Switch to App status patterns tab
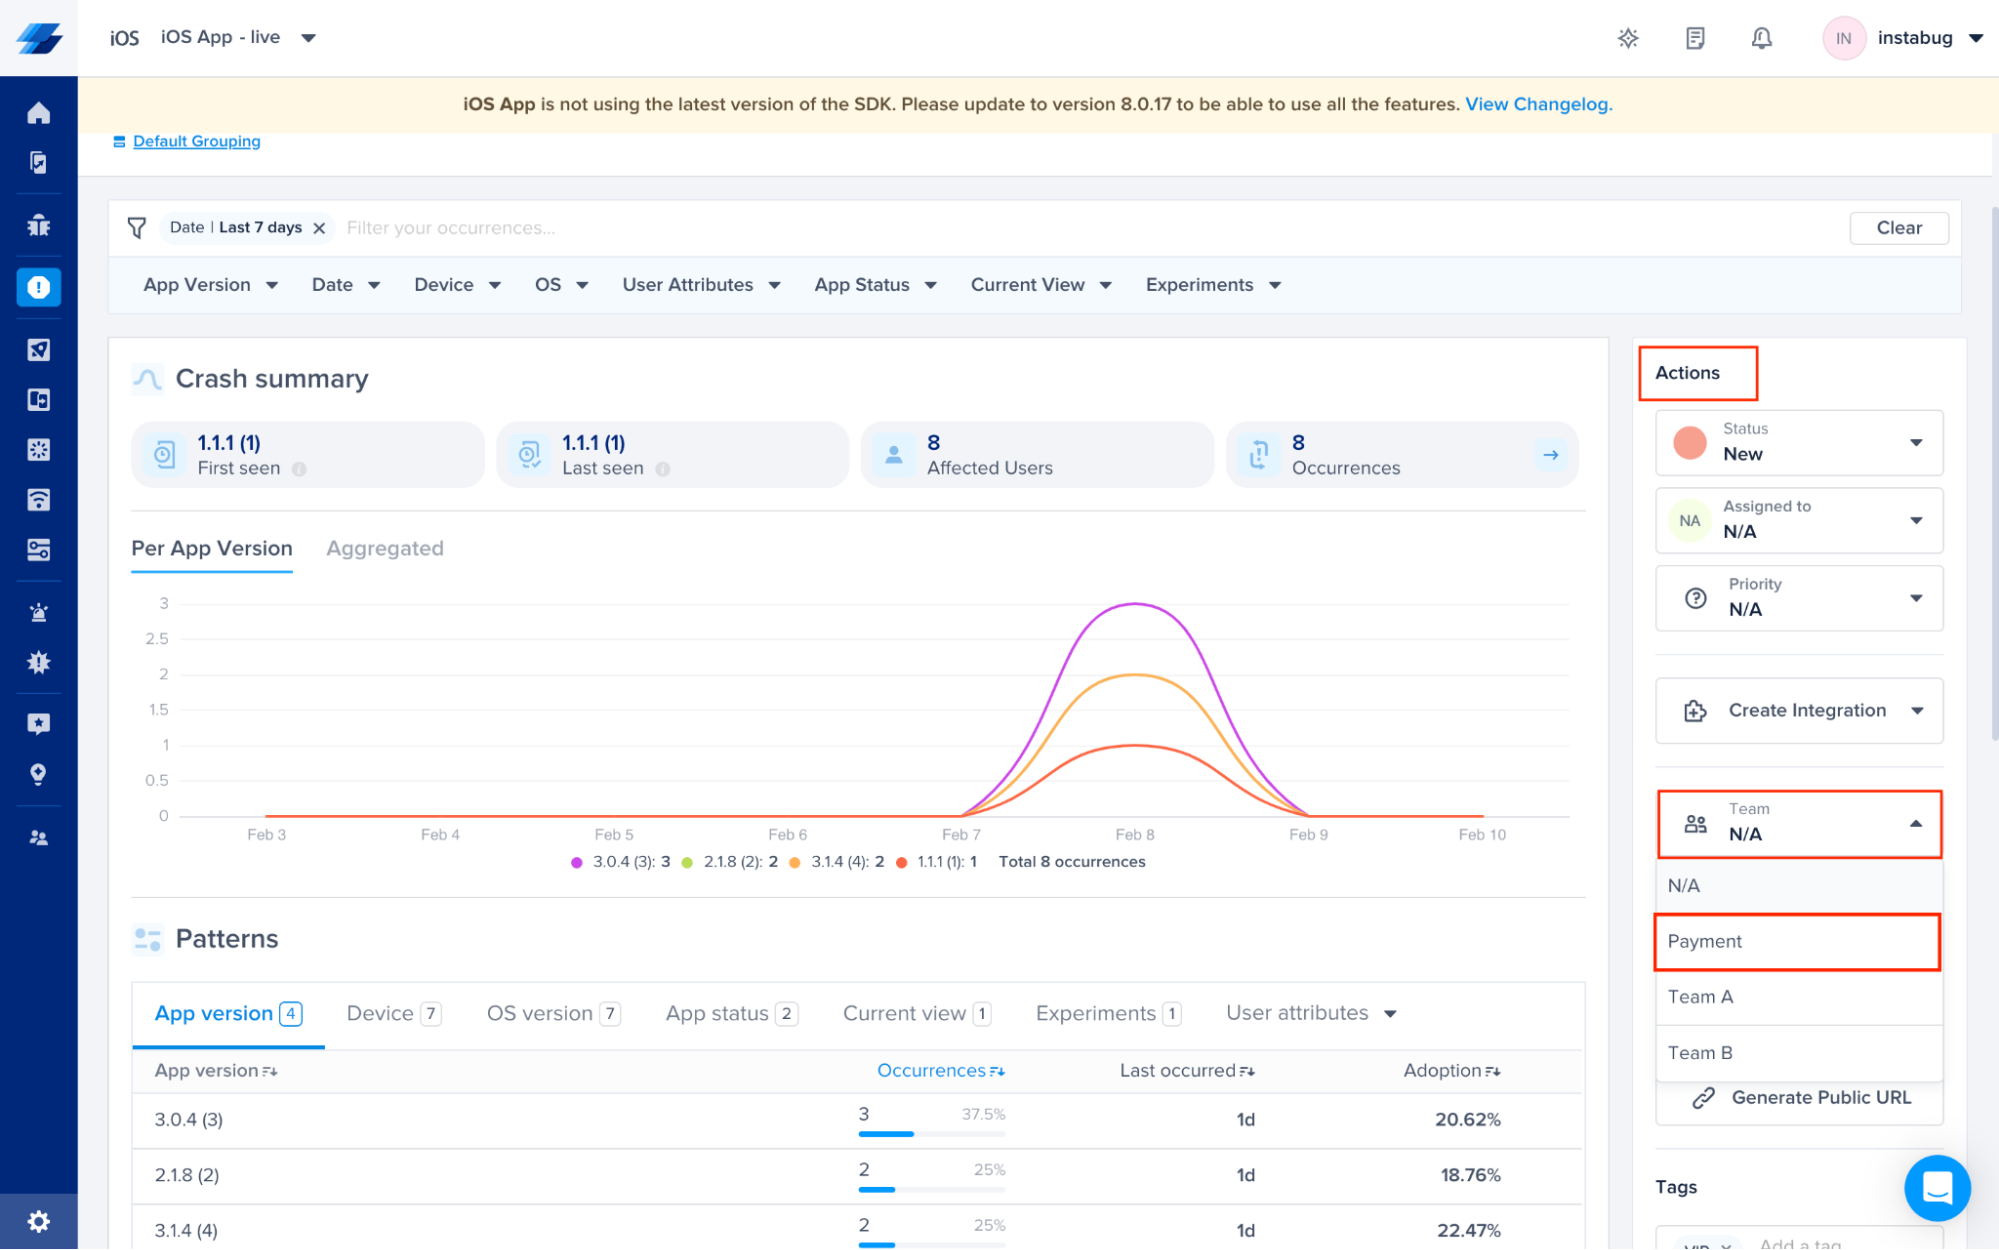Viewport: 1999px width, 1250px height. pos(732,1014)
